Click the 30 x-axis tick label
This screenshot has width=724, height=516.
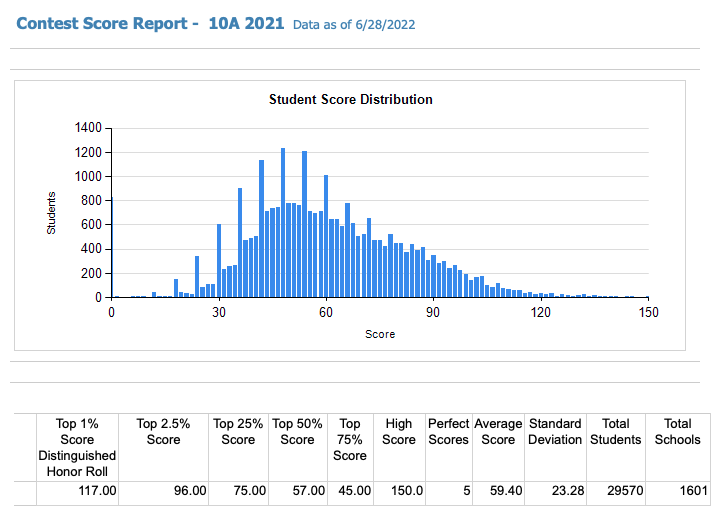(219, 312)
